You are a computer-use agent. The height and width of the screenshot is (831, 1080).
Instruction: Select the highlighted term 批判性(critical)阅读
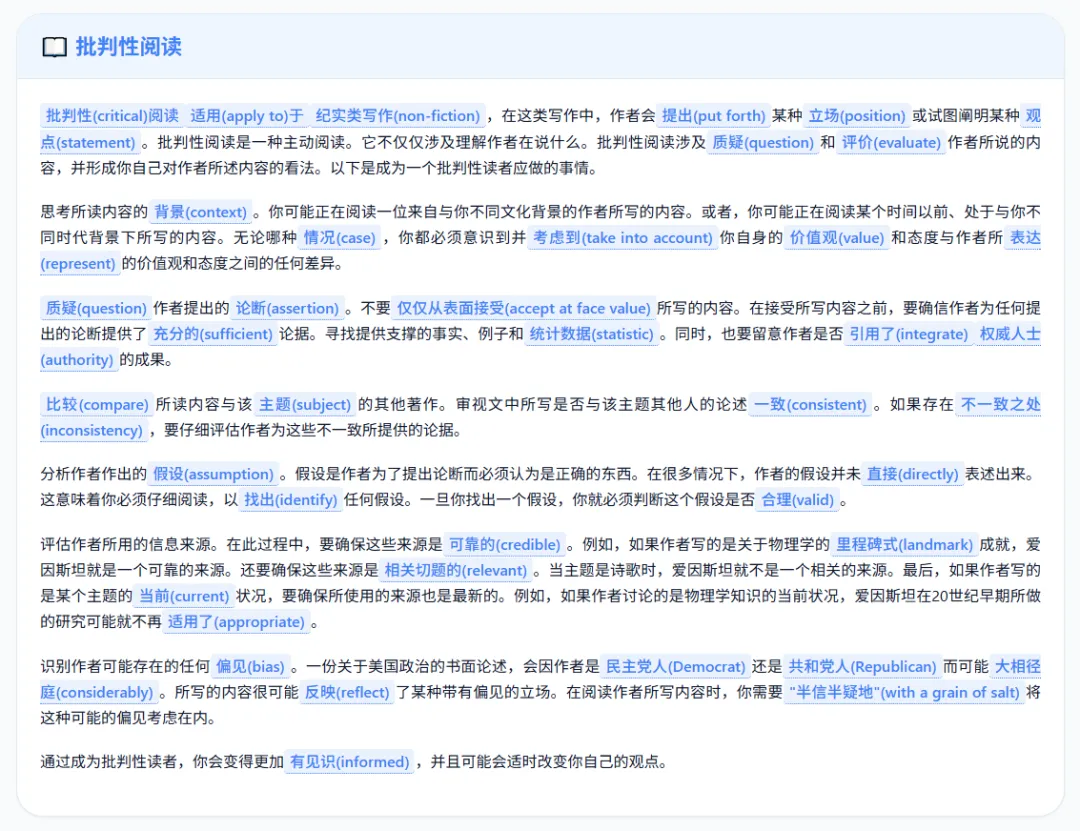pyautogui.click(x=111, y=116)
